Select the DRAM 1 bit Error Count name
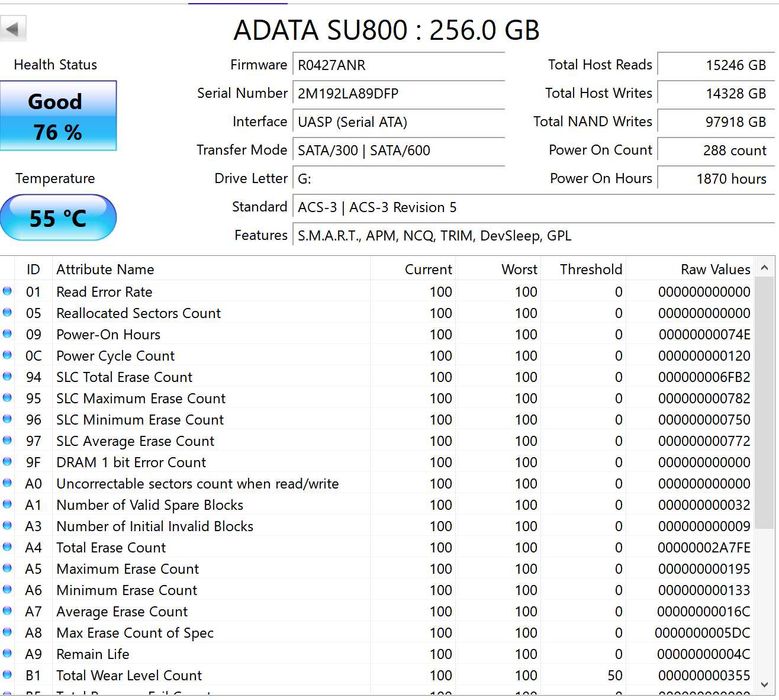The image size is (779, 700). [x=131, y=463]
